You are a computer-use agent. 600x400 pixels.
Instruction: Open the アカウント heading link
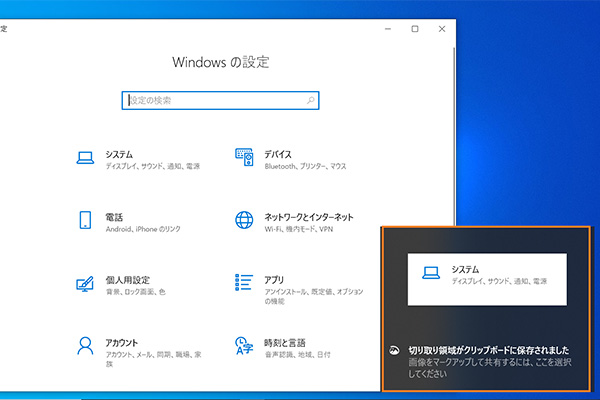coord(122,343)
